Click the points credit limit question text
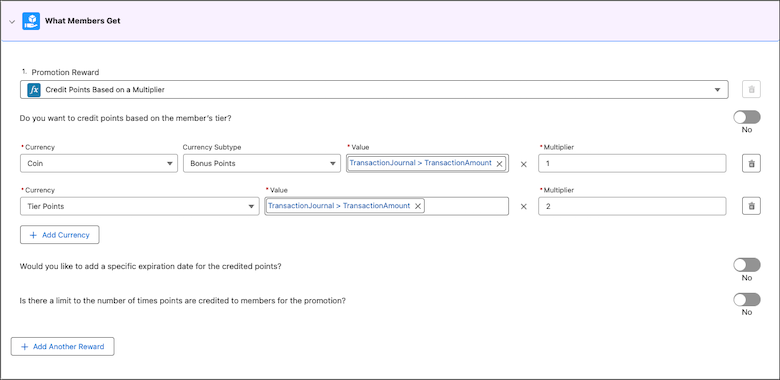Screen dimensions: 780x380 [183, 301]
